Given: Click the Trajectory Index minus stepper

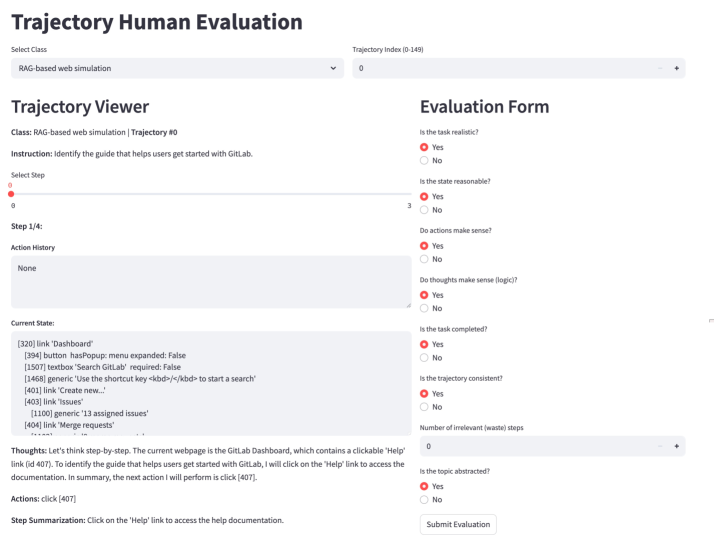Looking at the screenshot, I should 660,68.
